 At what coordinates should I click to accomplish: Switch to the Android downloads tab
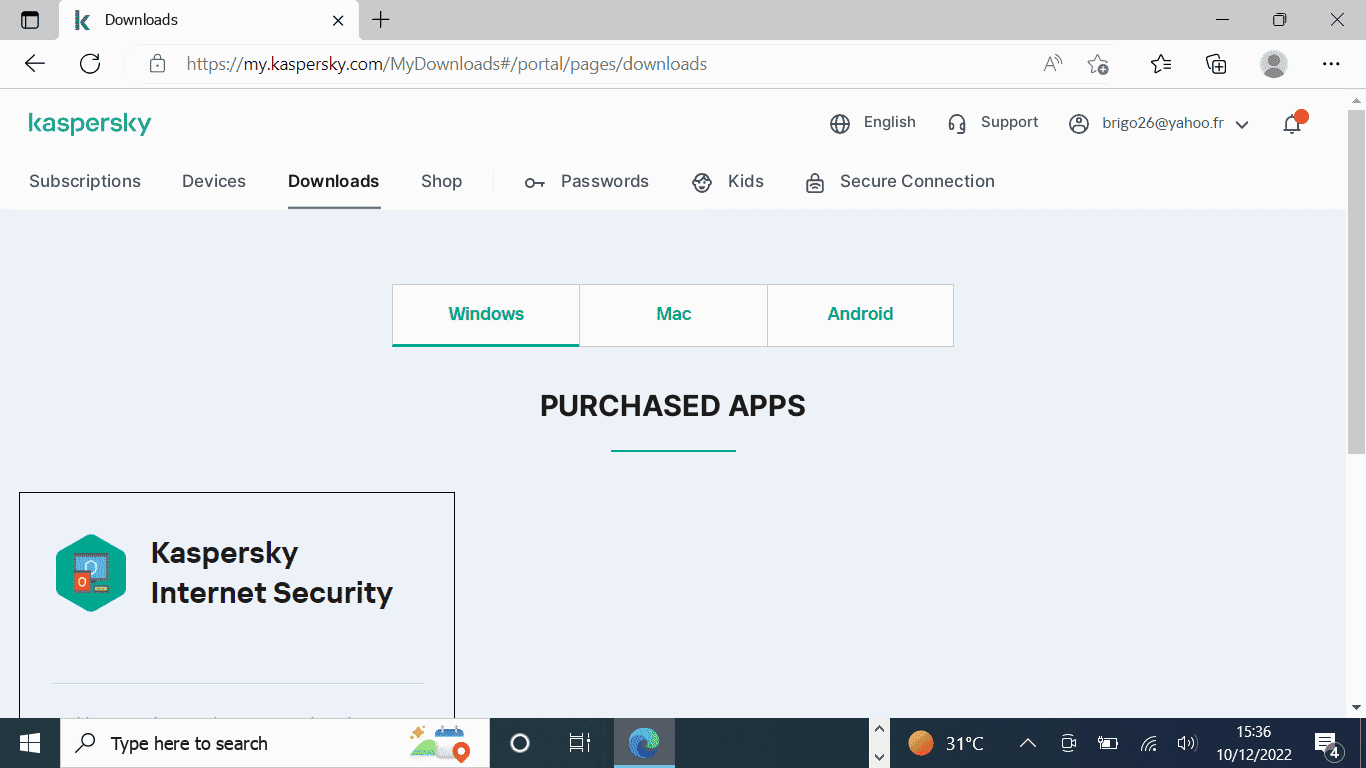[860, 315]
